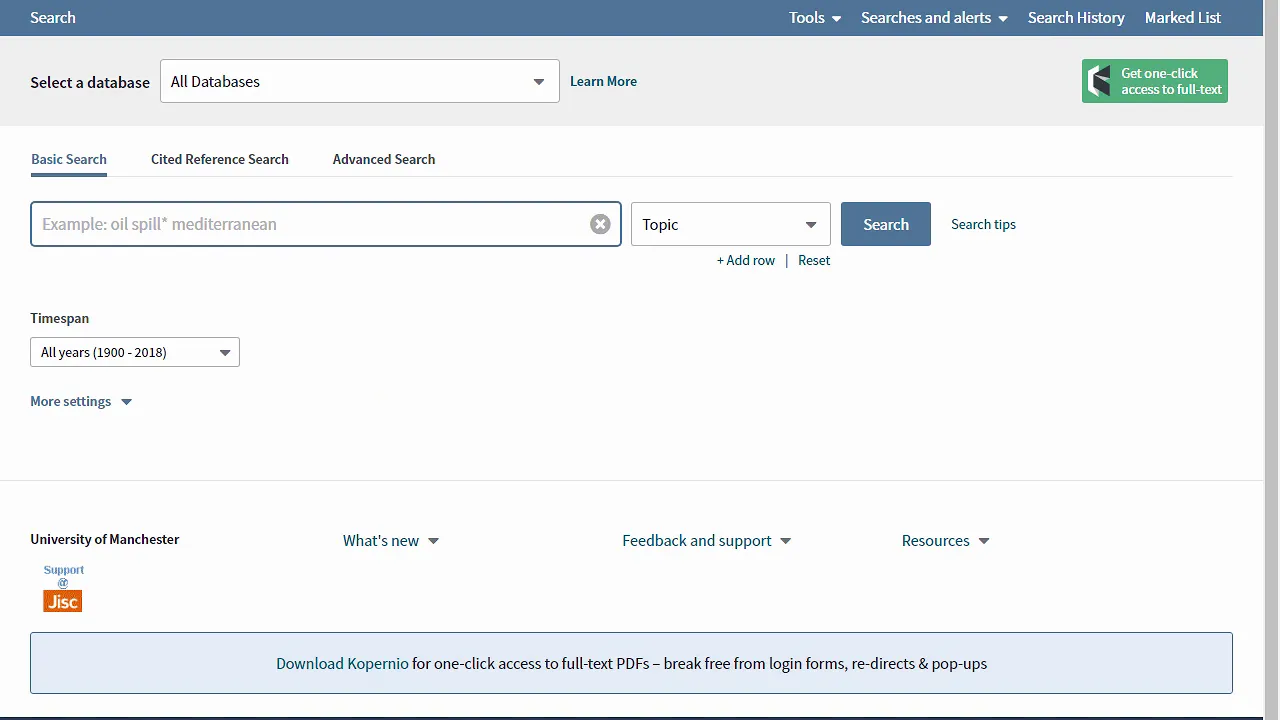Click + Add row link
This screenshot has height=720, width=1280.
(746, 260)
